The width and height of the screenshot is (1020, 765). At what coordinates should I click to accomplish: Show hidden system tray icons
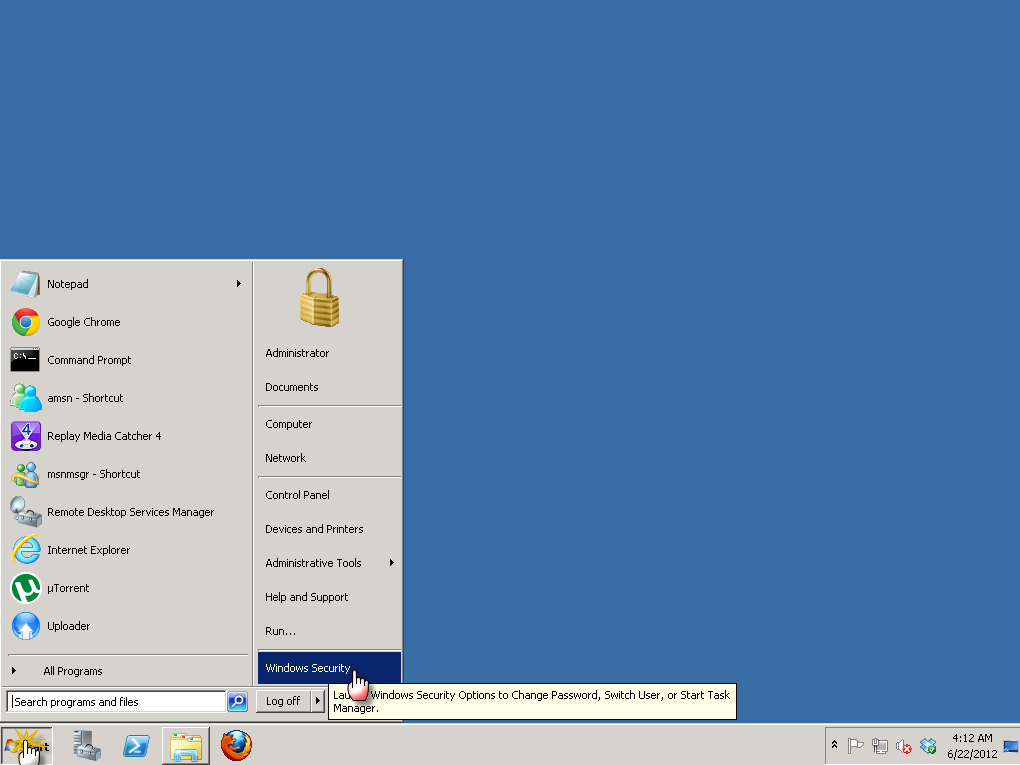pyautogui.click(x=834, y=745)
